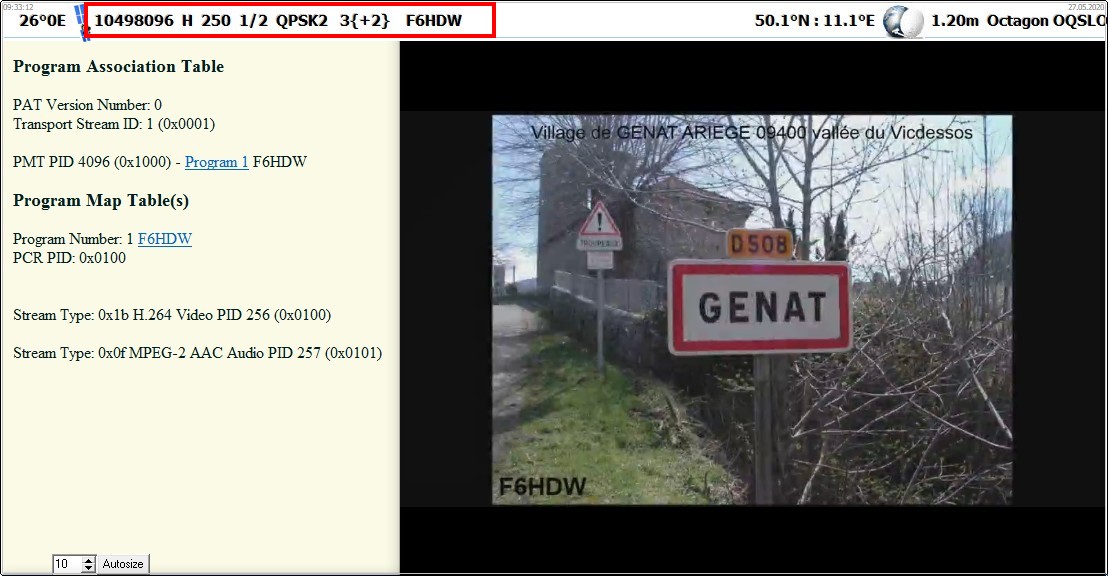Click the GENAT video preview frame

(x=752, y=310)
